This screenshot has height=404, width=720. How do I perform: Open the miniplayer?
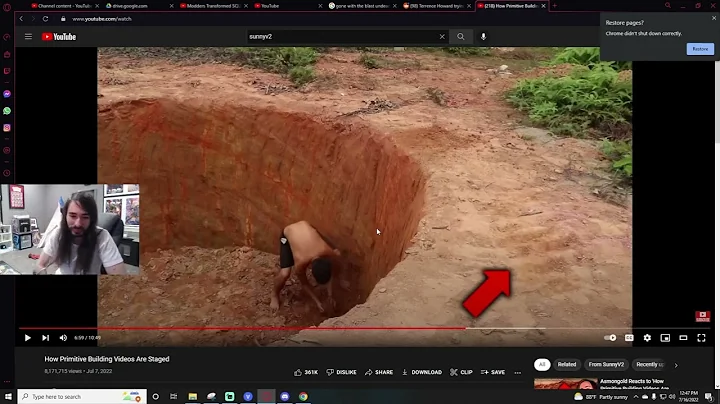pos(665,338)
